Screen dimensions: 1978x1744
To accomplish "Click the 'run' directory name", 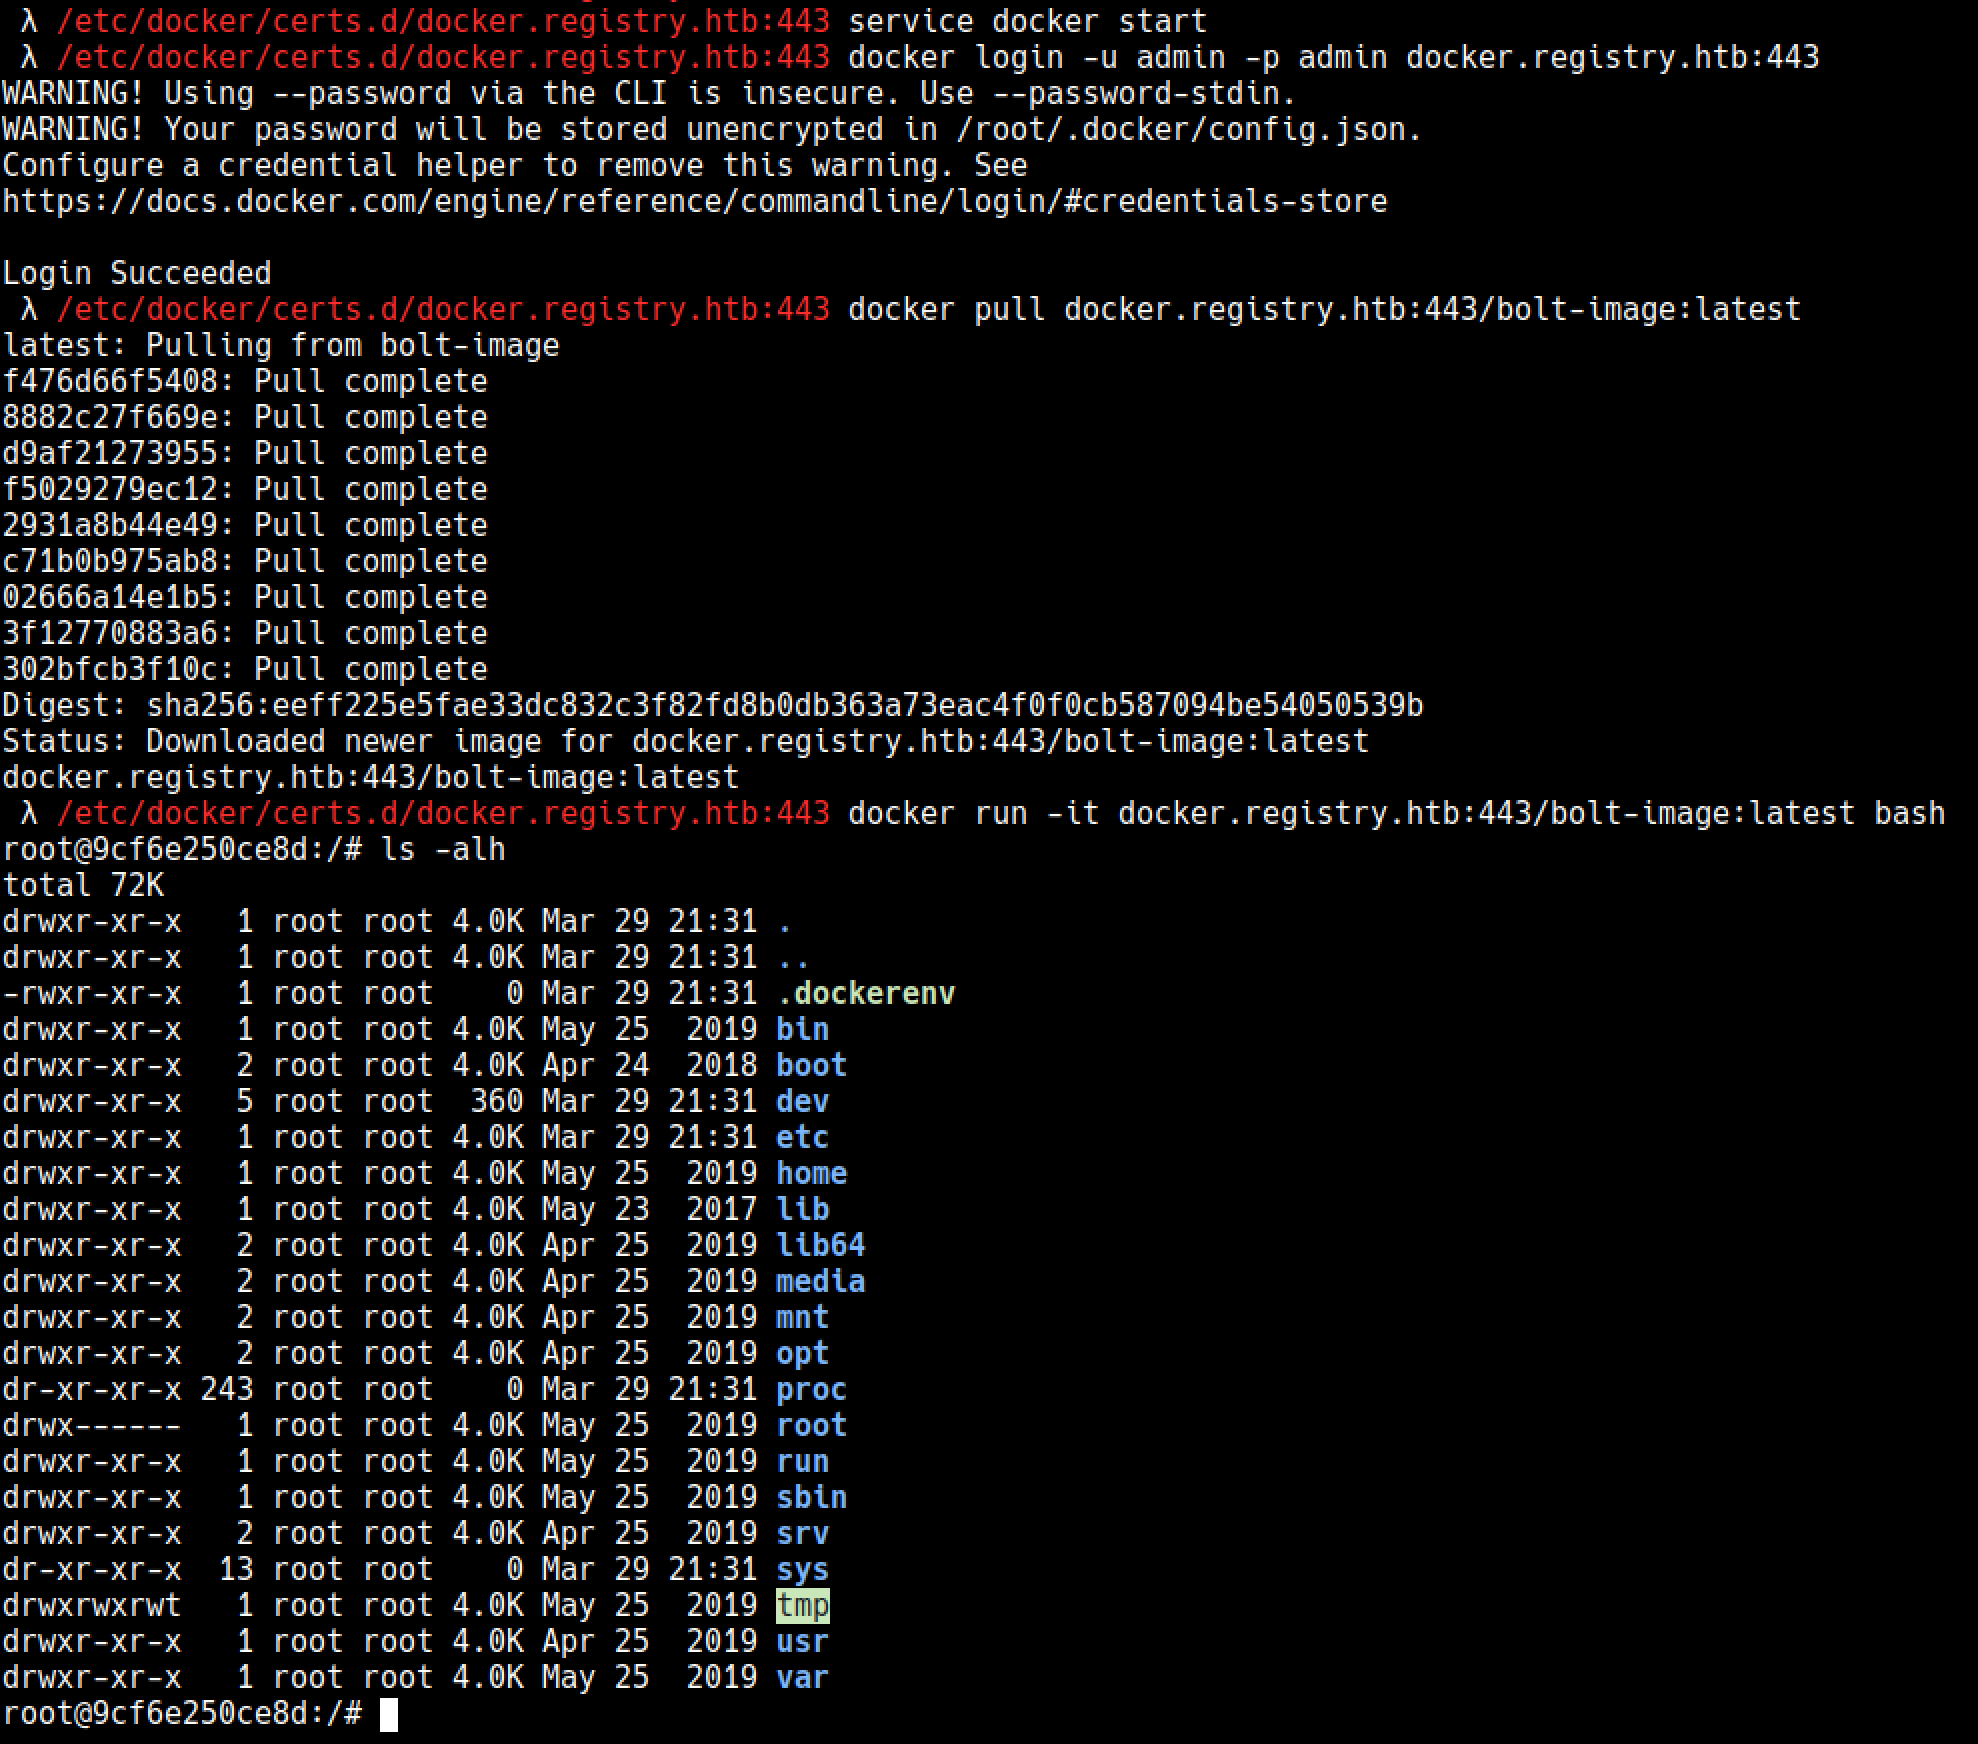I will tap(803, 1461).
